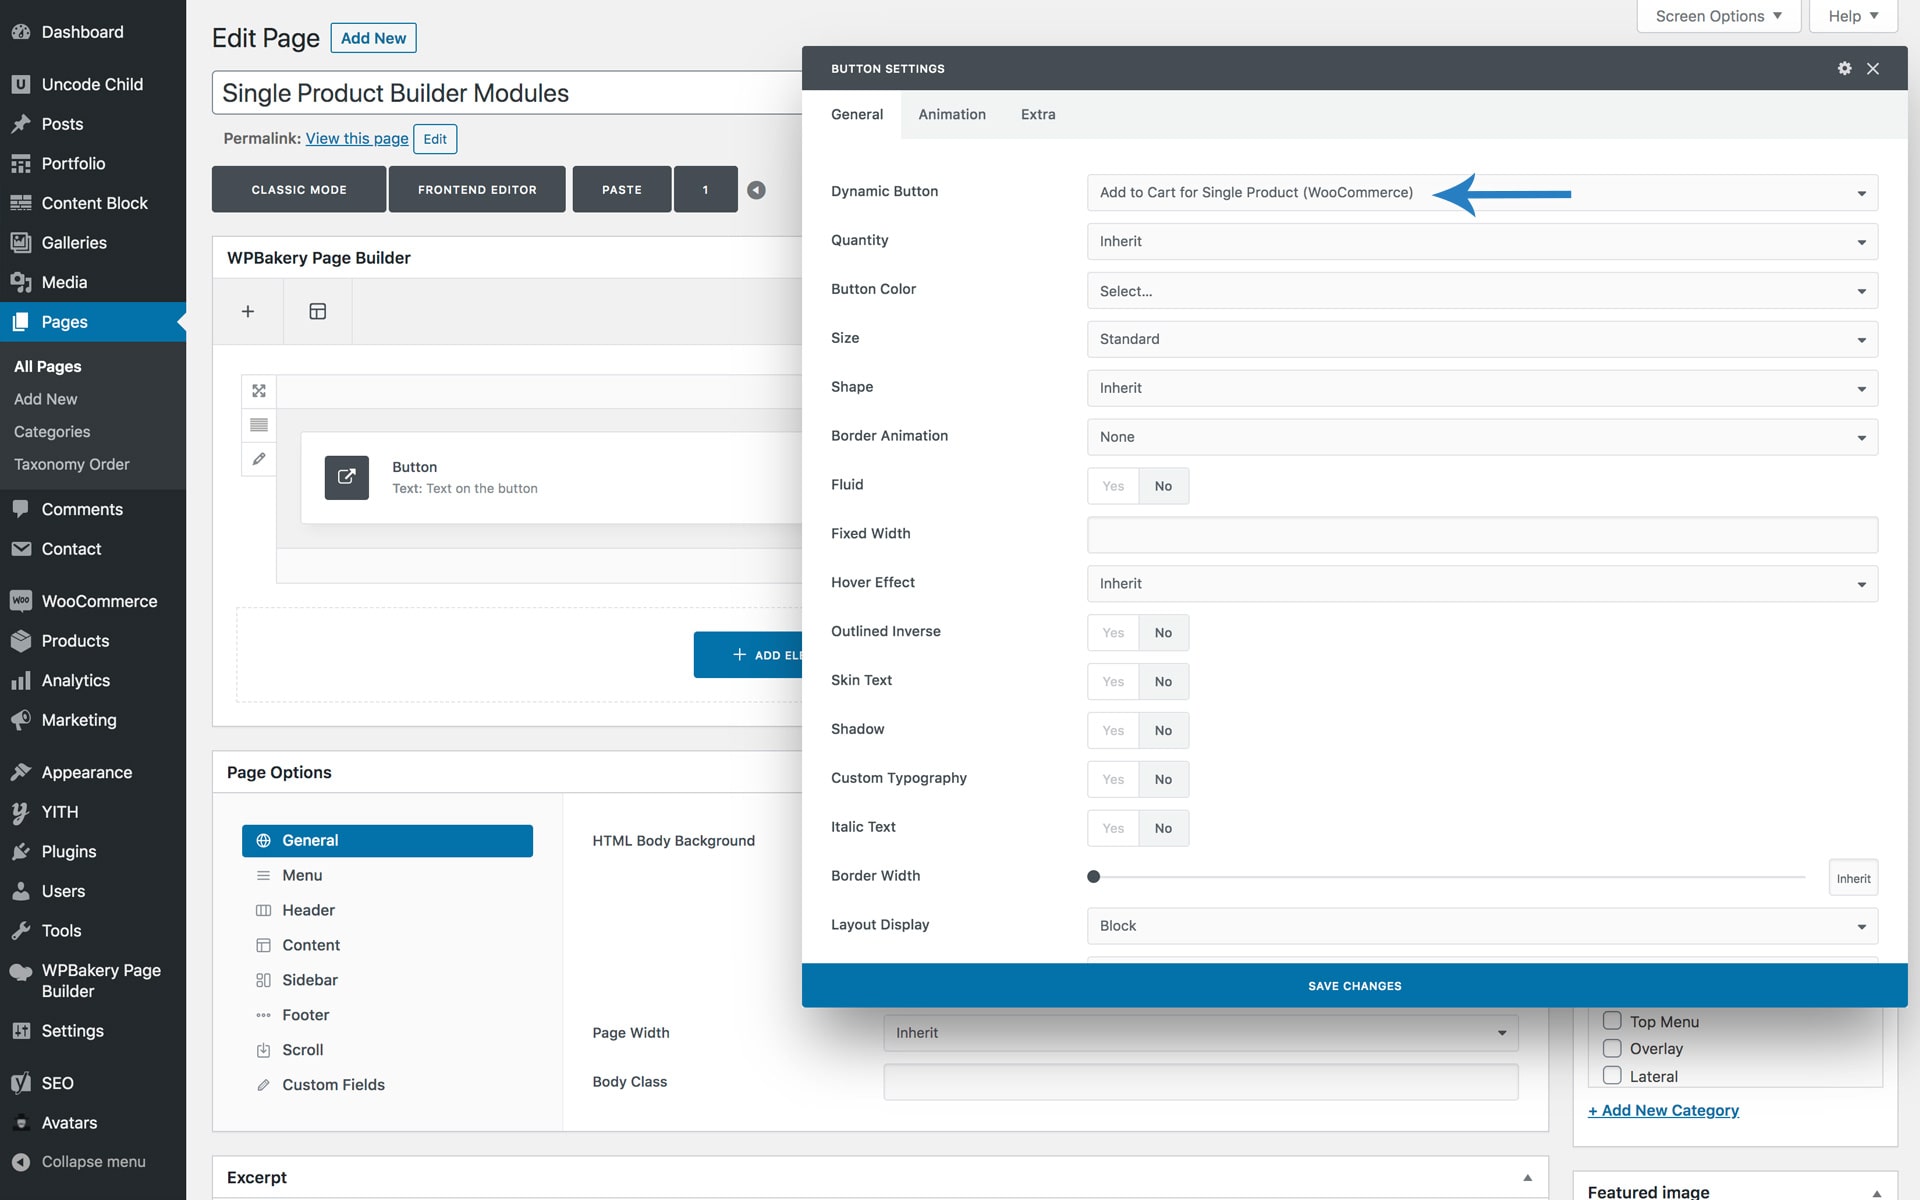Click into the Fixed Width input field

[x=1481, y=535]
